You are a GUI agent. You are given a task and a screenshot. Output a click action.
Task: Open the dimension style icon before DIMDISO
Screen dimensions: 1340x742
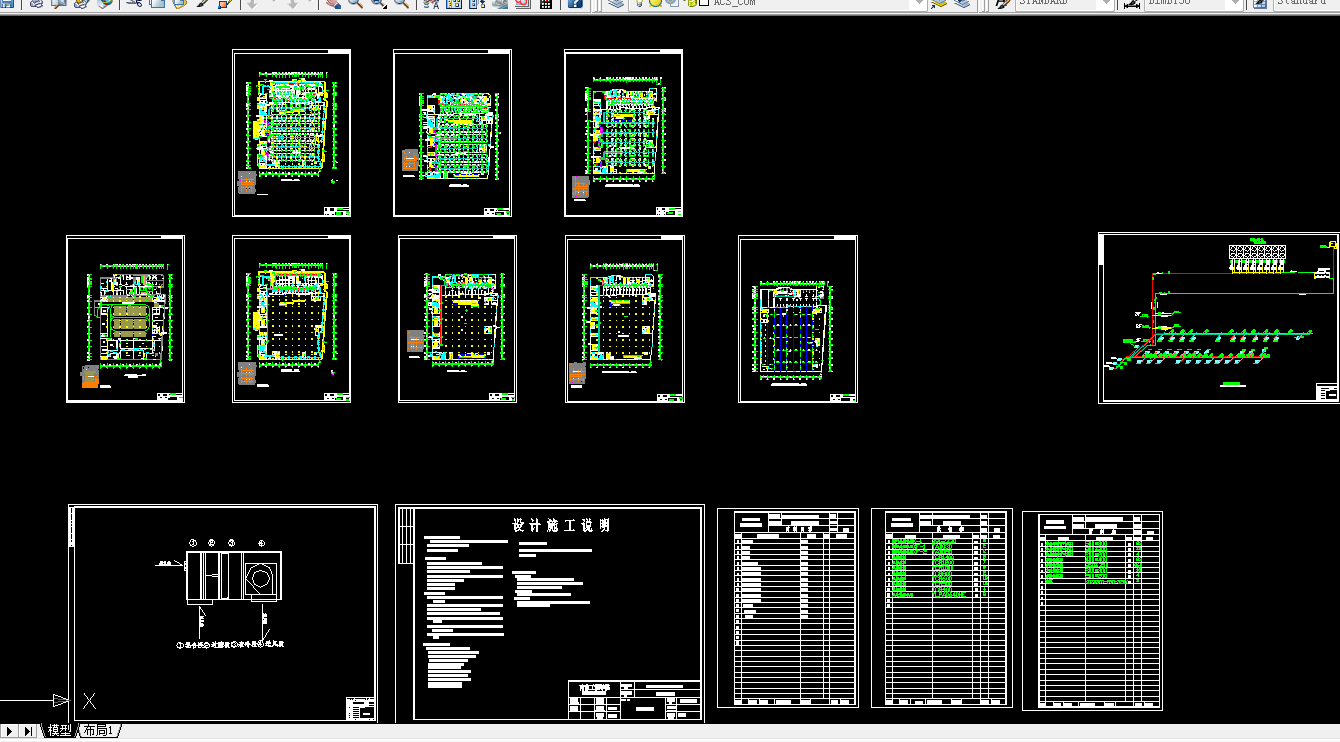tap(1131, 3)
